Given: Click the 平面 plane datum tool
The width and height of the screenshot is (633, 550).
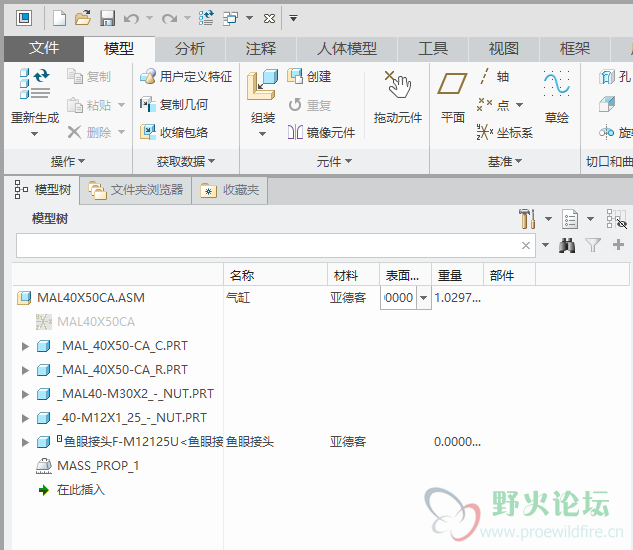Looking at the screenshot, I should tap(453, 97).
